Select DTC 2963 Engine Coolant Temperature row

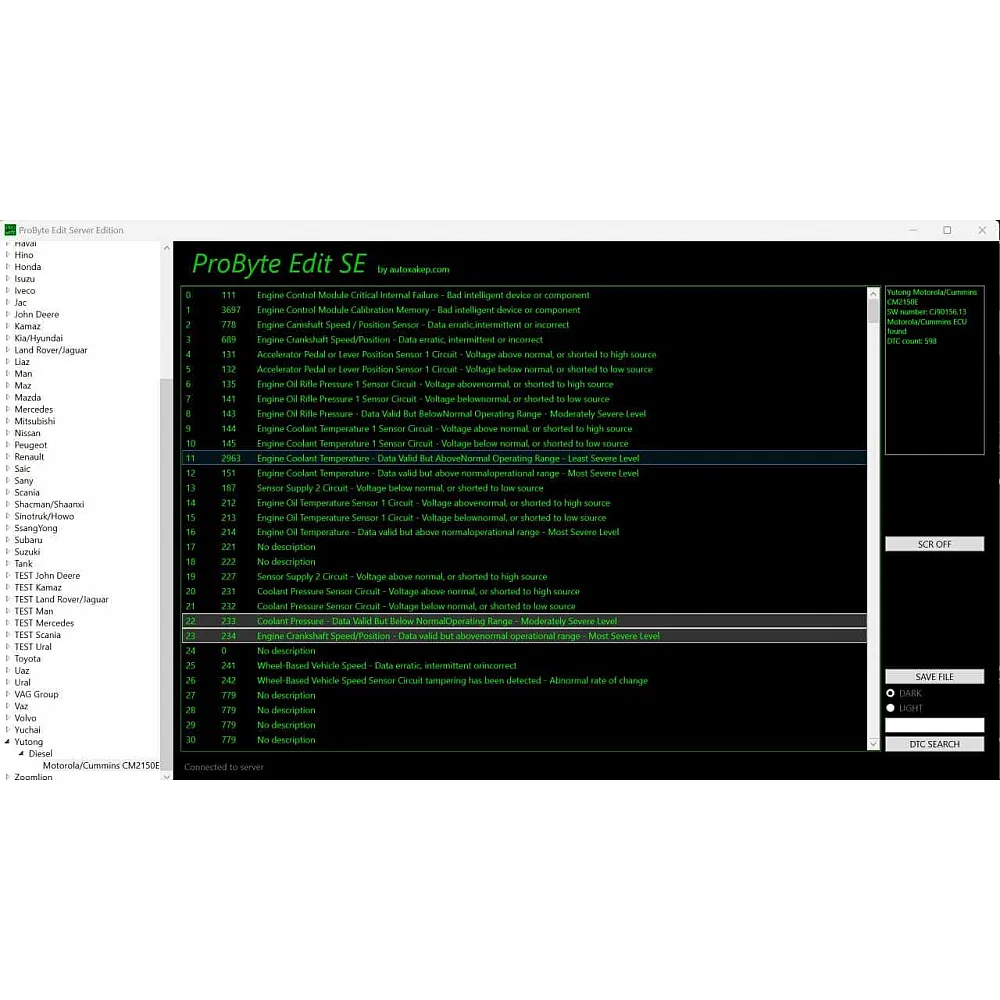[x=447, y=458]
